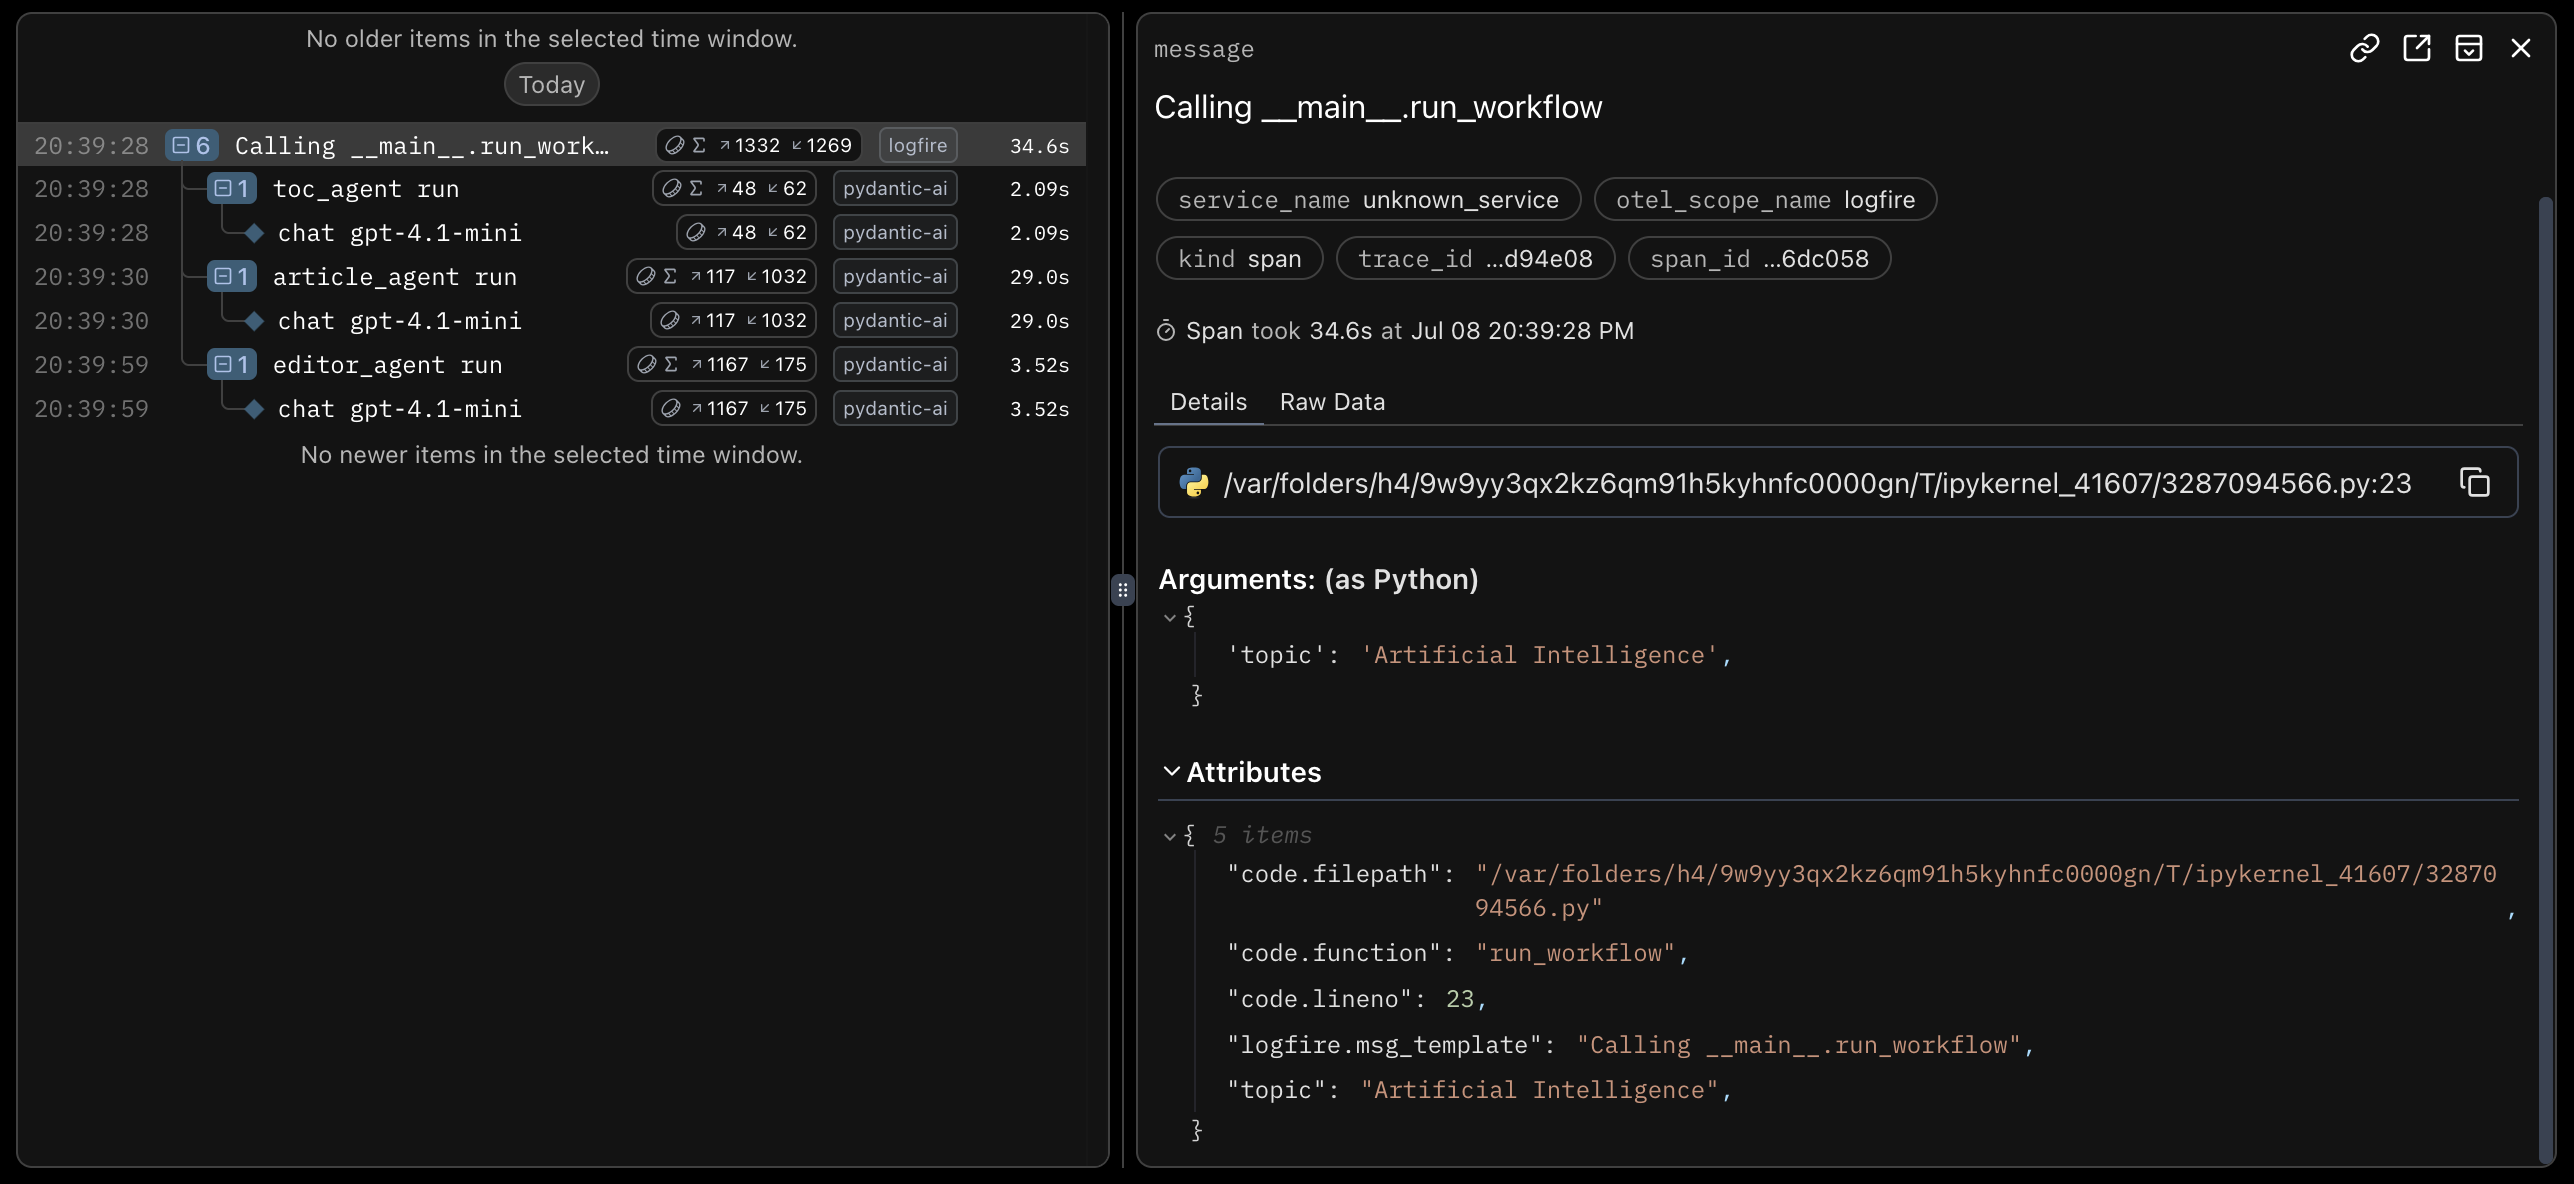Click the "code.filepath" key
The image size is (2574, 1184).
click(1334, 875)
